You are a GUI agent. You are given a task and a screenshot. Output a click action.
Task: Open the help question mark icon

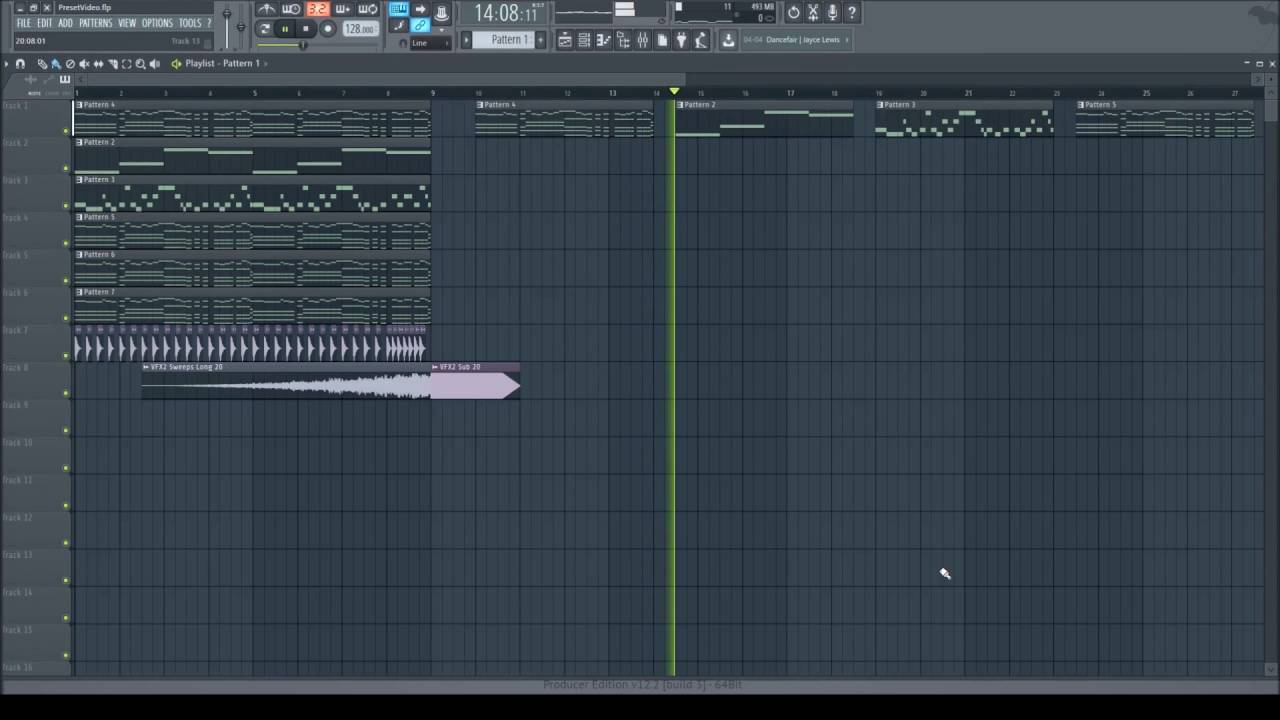851,13
